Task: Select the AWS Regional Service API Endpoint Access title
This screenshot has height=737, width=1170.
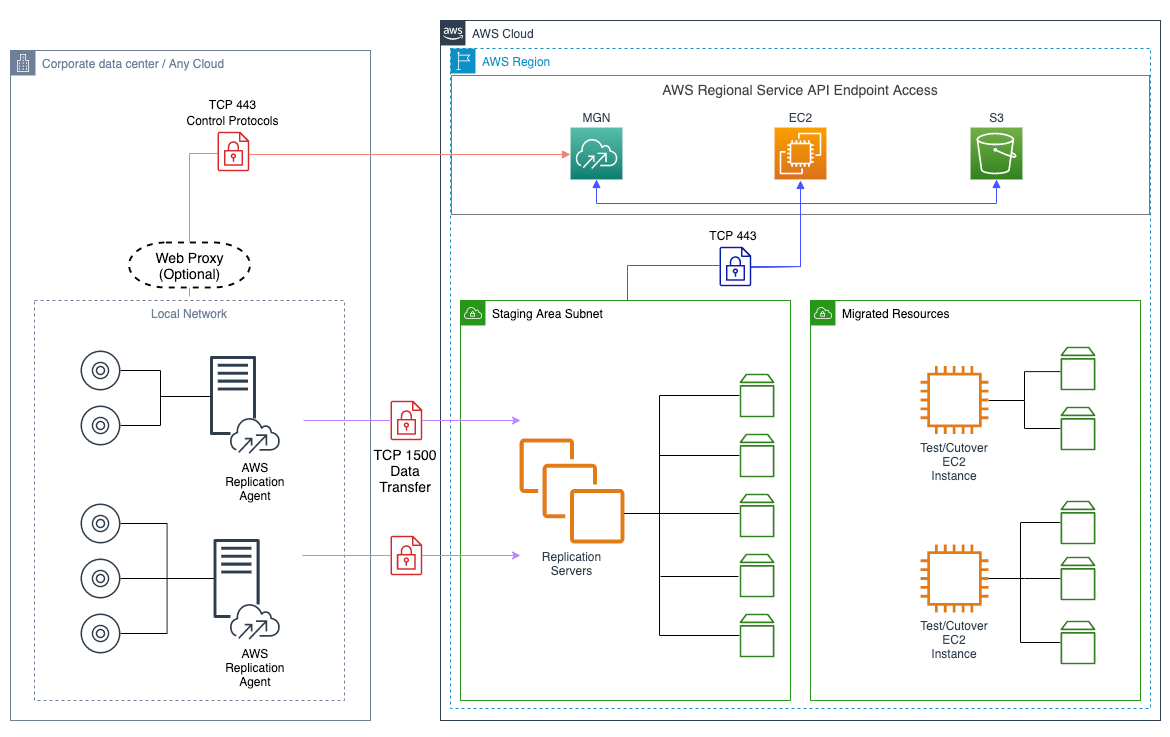Action: (799, 90)
